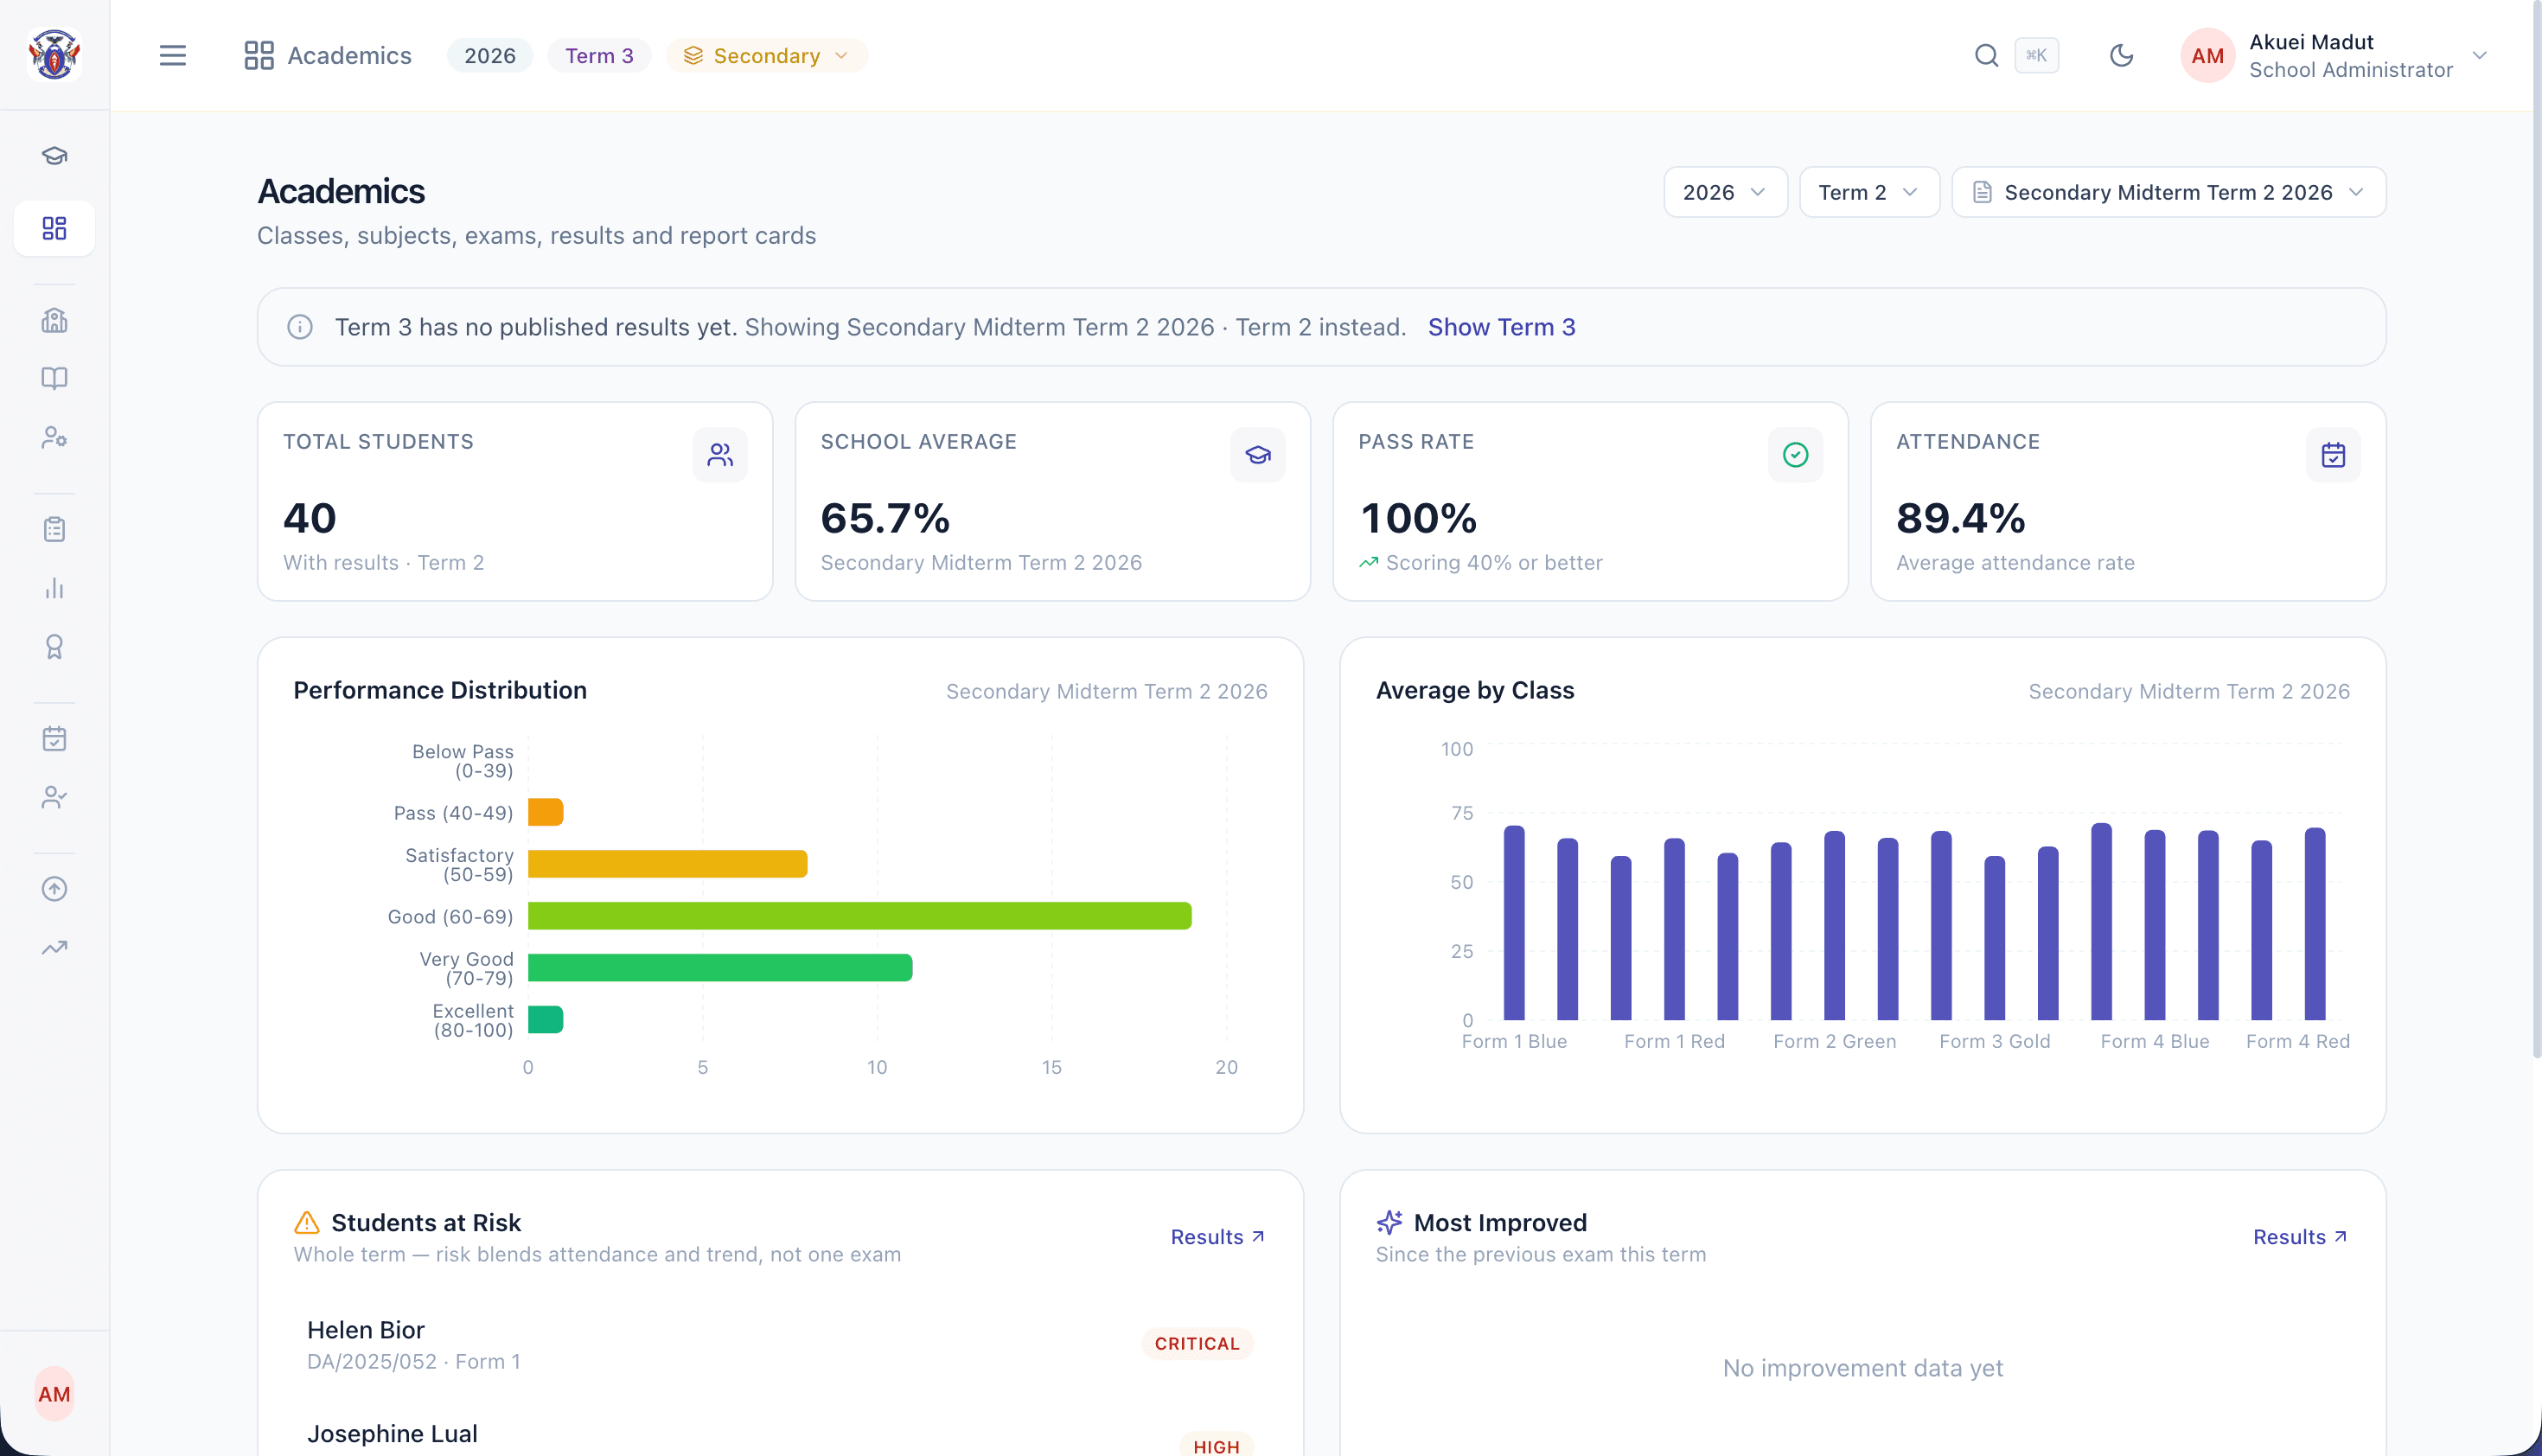The height and width of the screenshot is (1456, 2542).
Task: Open Helen Bior at-risk row
Action: (x=780, y=1344)
